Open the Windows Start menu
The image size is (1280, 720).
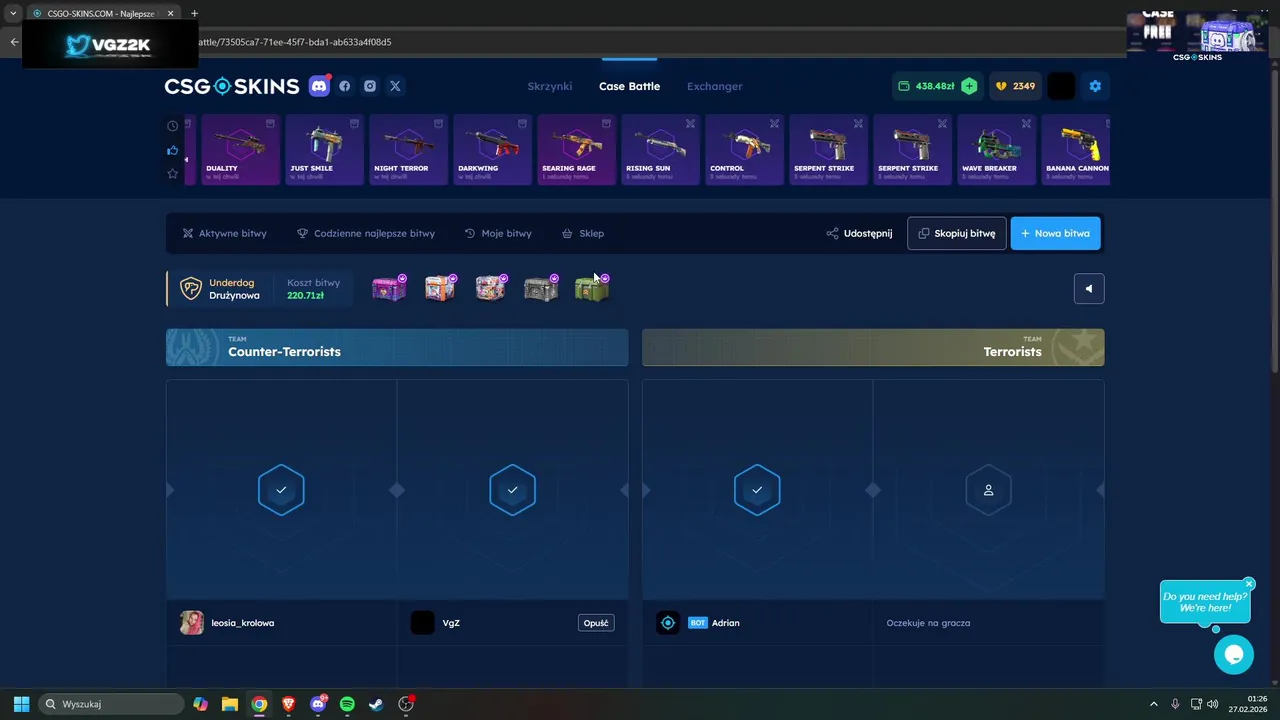21,704
